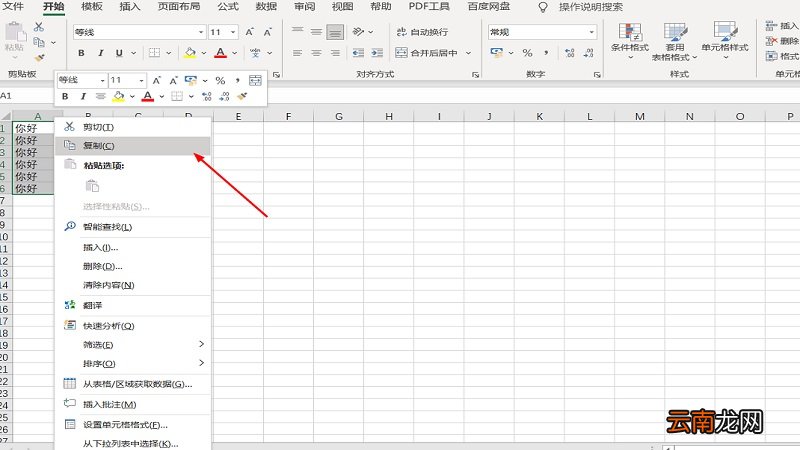Screen dimensions: 800x450
Task: Click the Cut scissors icon in ribbon clipboard
Action: coord(39,27)
